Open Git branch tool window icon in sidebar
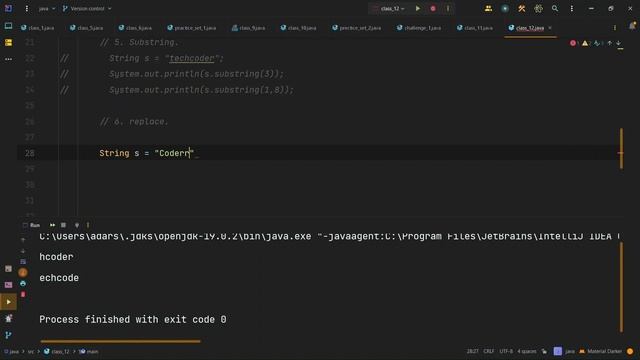 (8, 335)
